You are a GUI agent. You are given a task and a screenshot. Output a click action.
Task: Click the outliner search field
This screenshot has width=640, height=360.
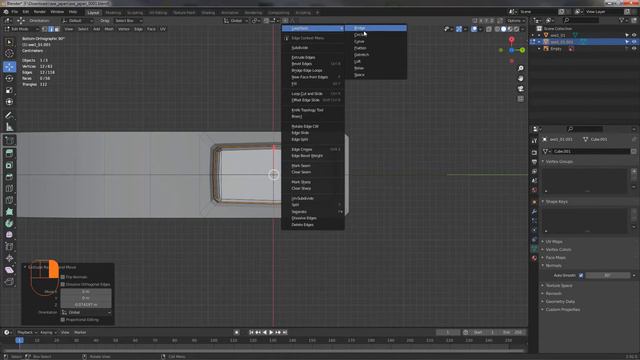(581, 20)
